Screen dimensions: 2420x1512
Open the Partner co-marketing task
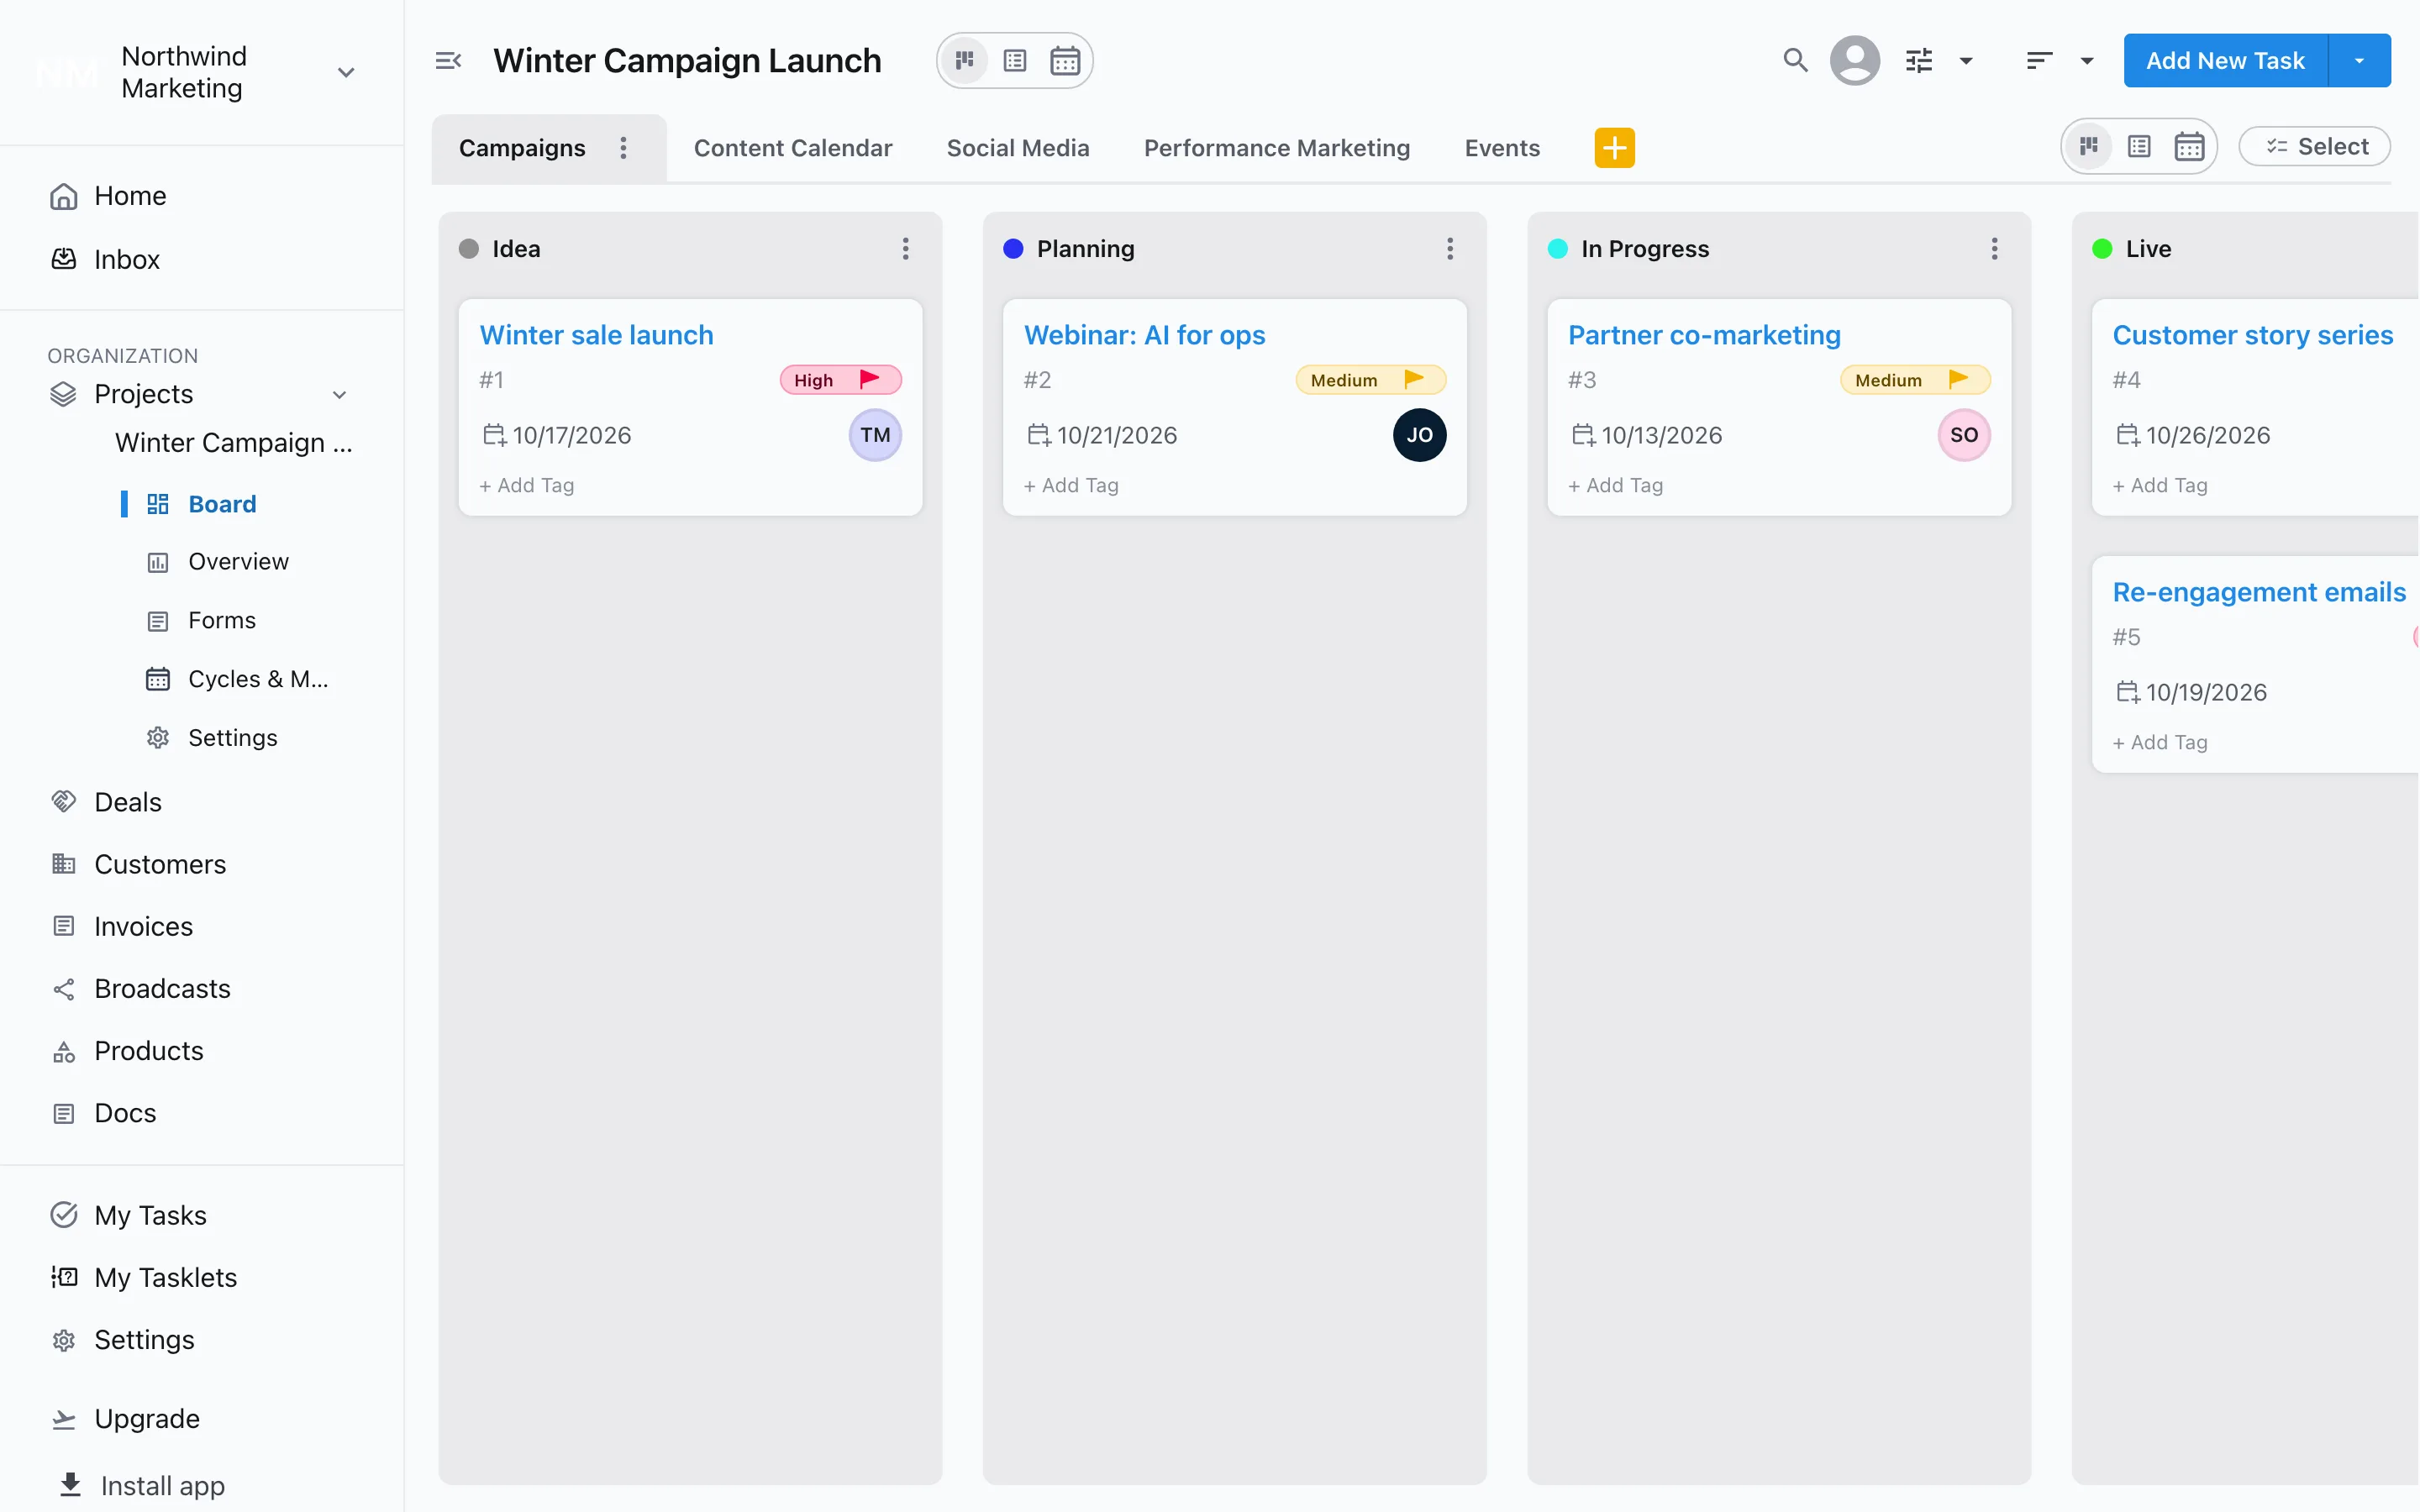[1703, 335]
